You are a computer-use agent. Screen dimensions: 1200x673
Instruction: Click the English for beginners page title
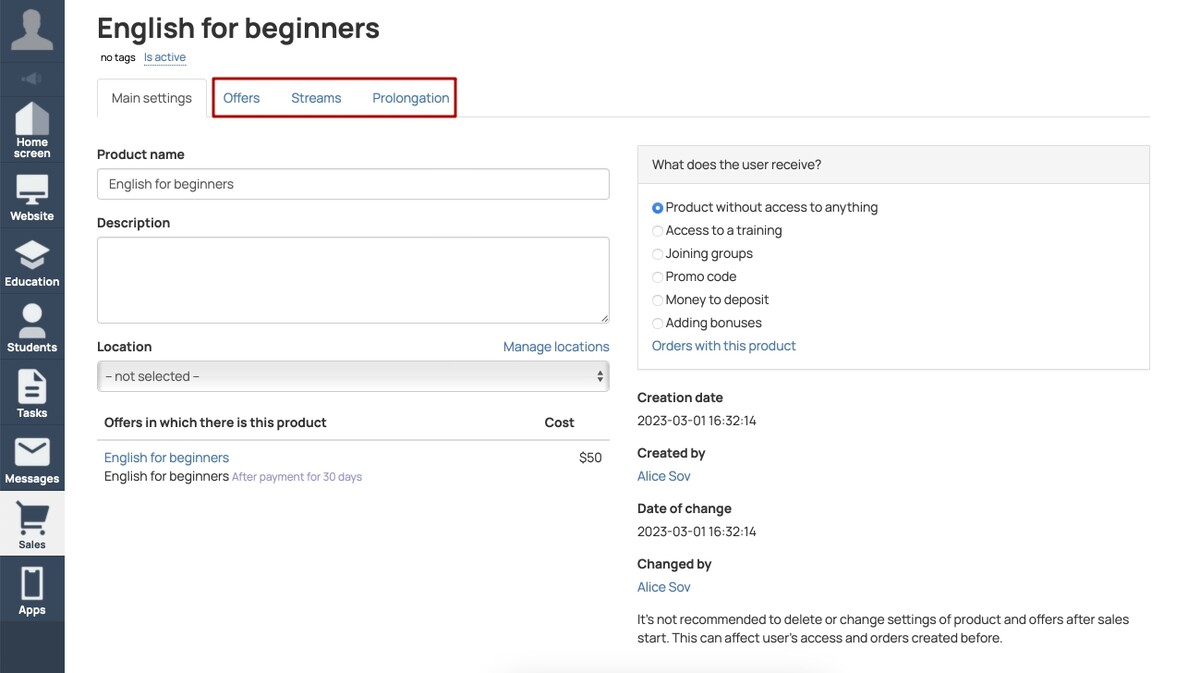[x=238, y=28]
